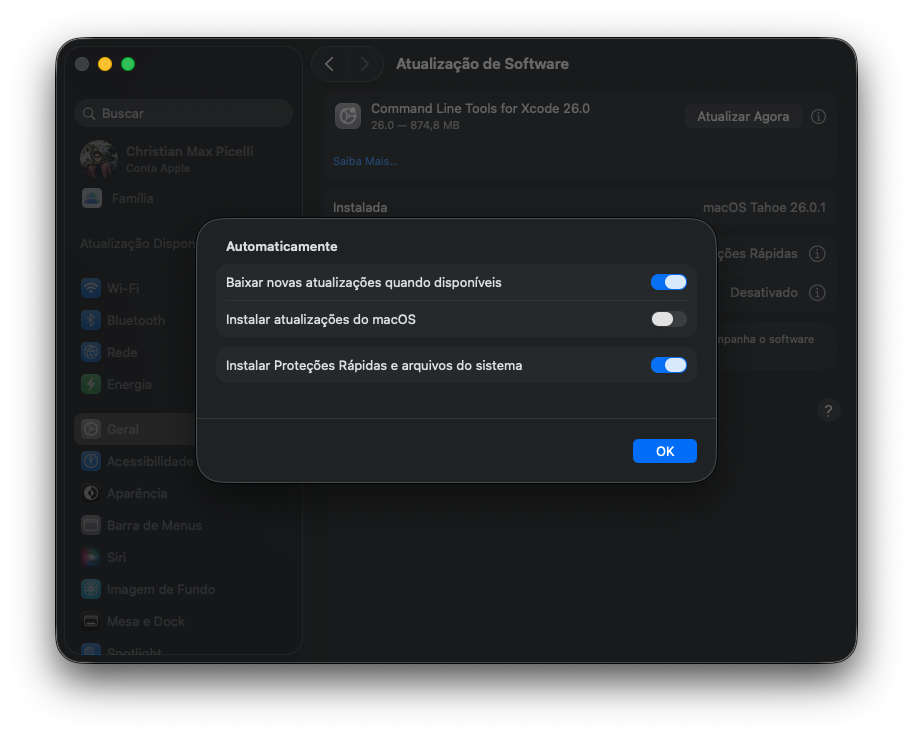Open Energia settings in sidebar
Screen dimensions: 913x737
pyautogui.click(x=135, y=384)
